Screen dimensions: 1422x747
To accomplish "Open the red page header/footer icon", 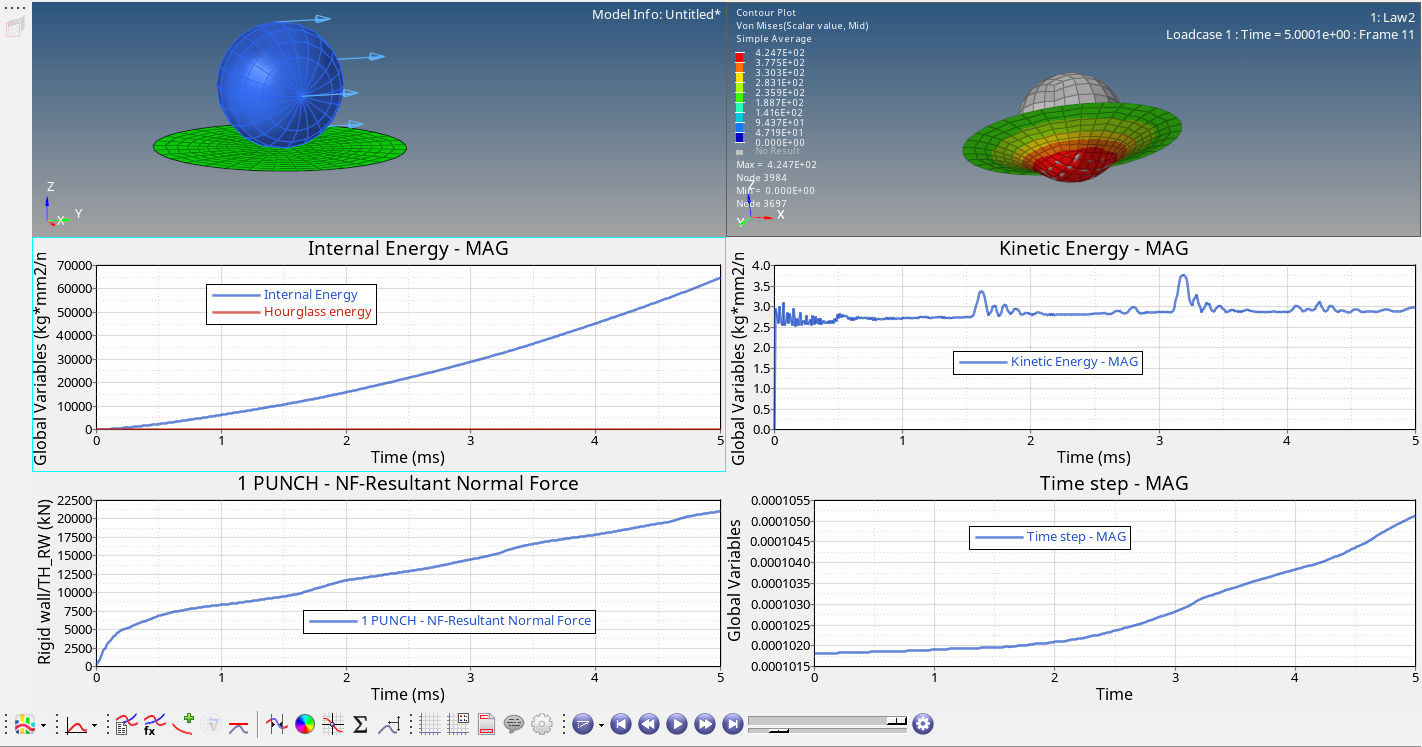I will pyautogui.click(x=487, y=724).
